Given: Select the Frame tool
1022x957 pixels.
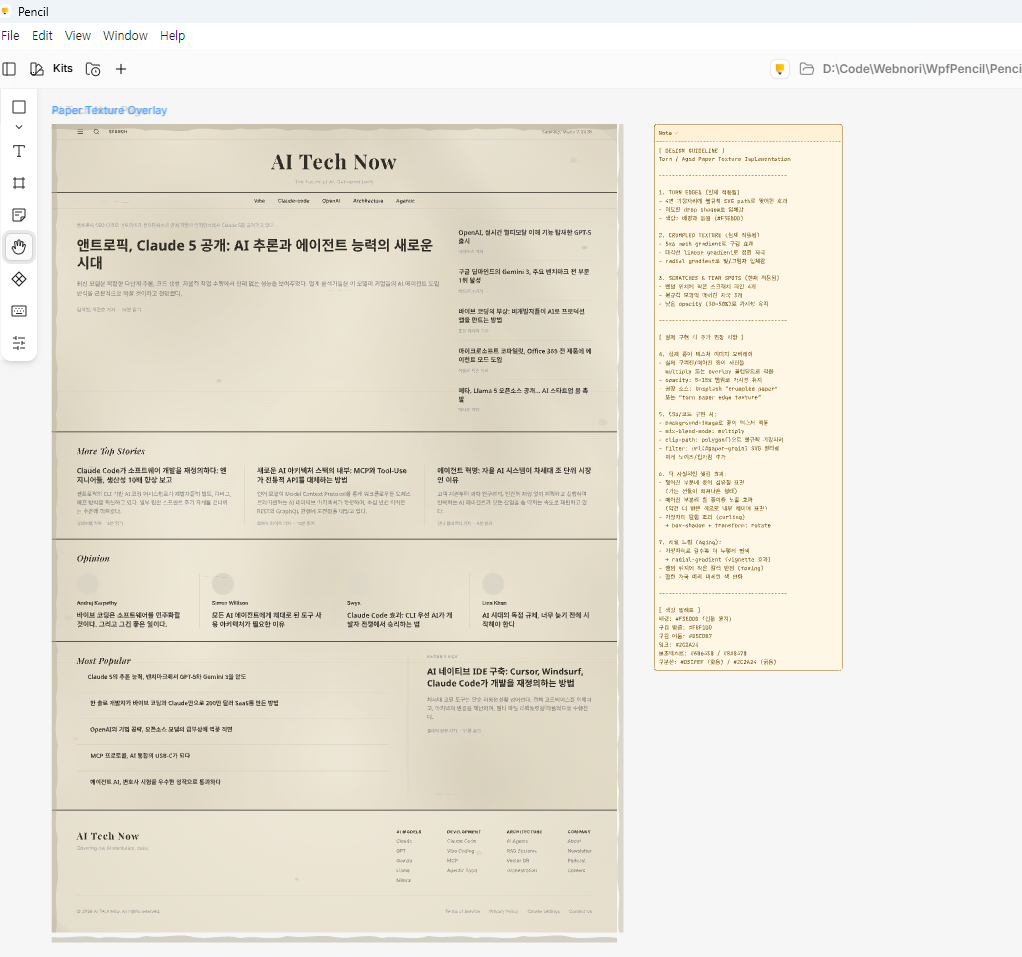Looking at the screenshot, I should [x=19, y=183].
